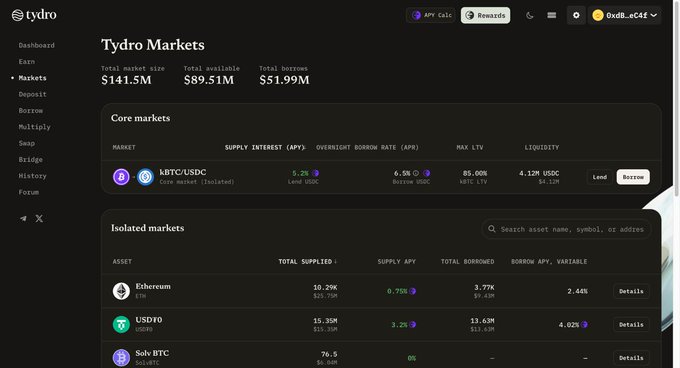Click Liquidity column header
The image size is (680, 368).
click(542, 147)
